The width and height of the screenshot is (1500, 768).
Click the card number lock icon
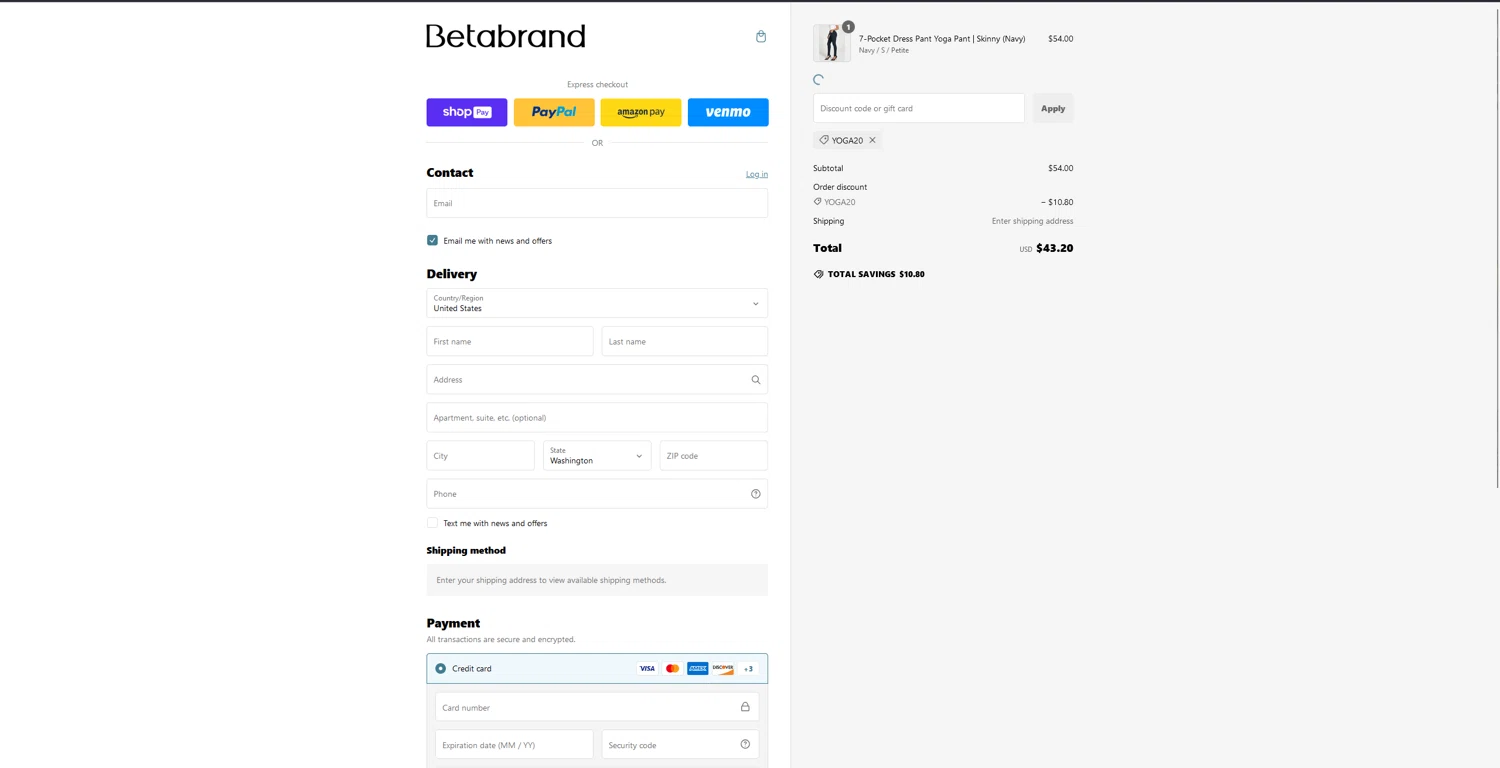point(745,707)
